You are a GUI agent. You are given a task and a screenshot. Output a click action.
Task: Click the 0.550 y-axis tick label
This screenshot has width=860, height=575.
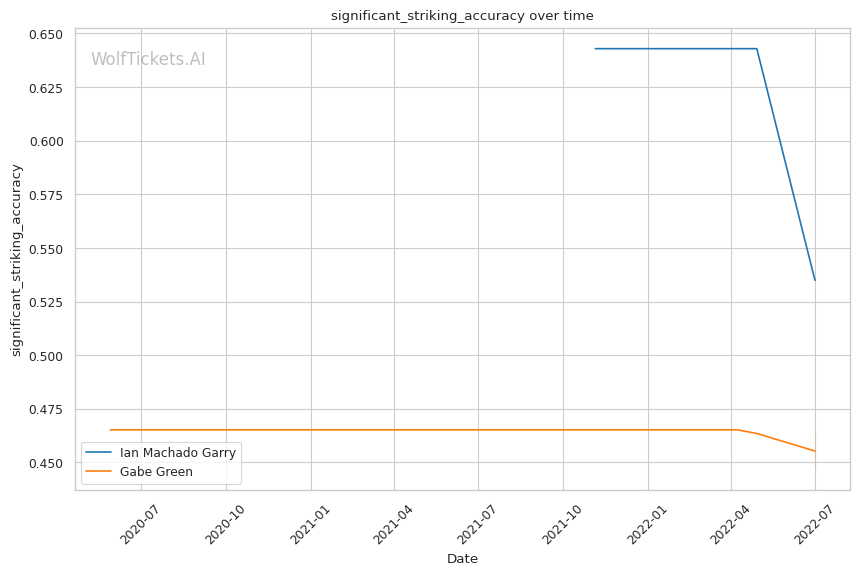point(46,249)
